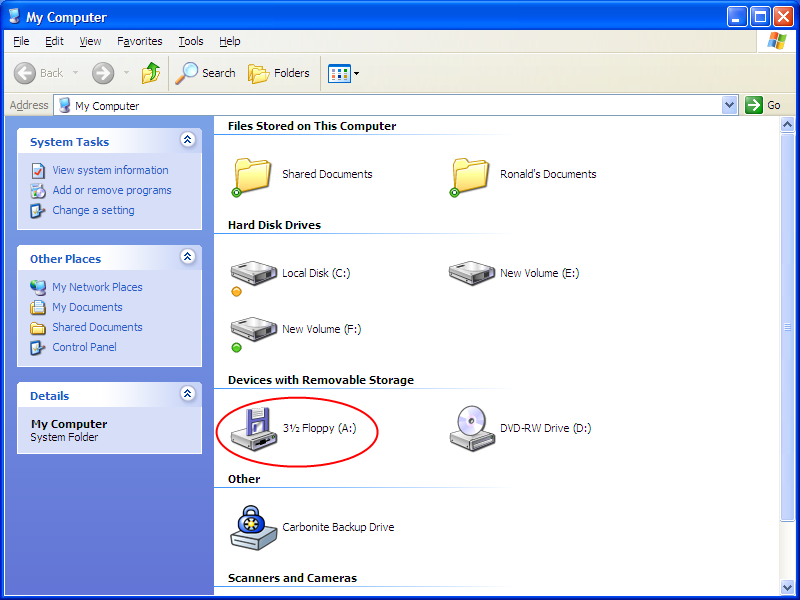
Task: Open the View menu
Action: point(90,41)
